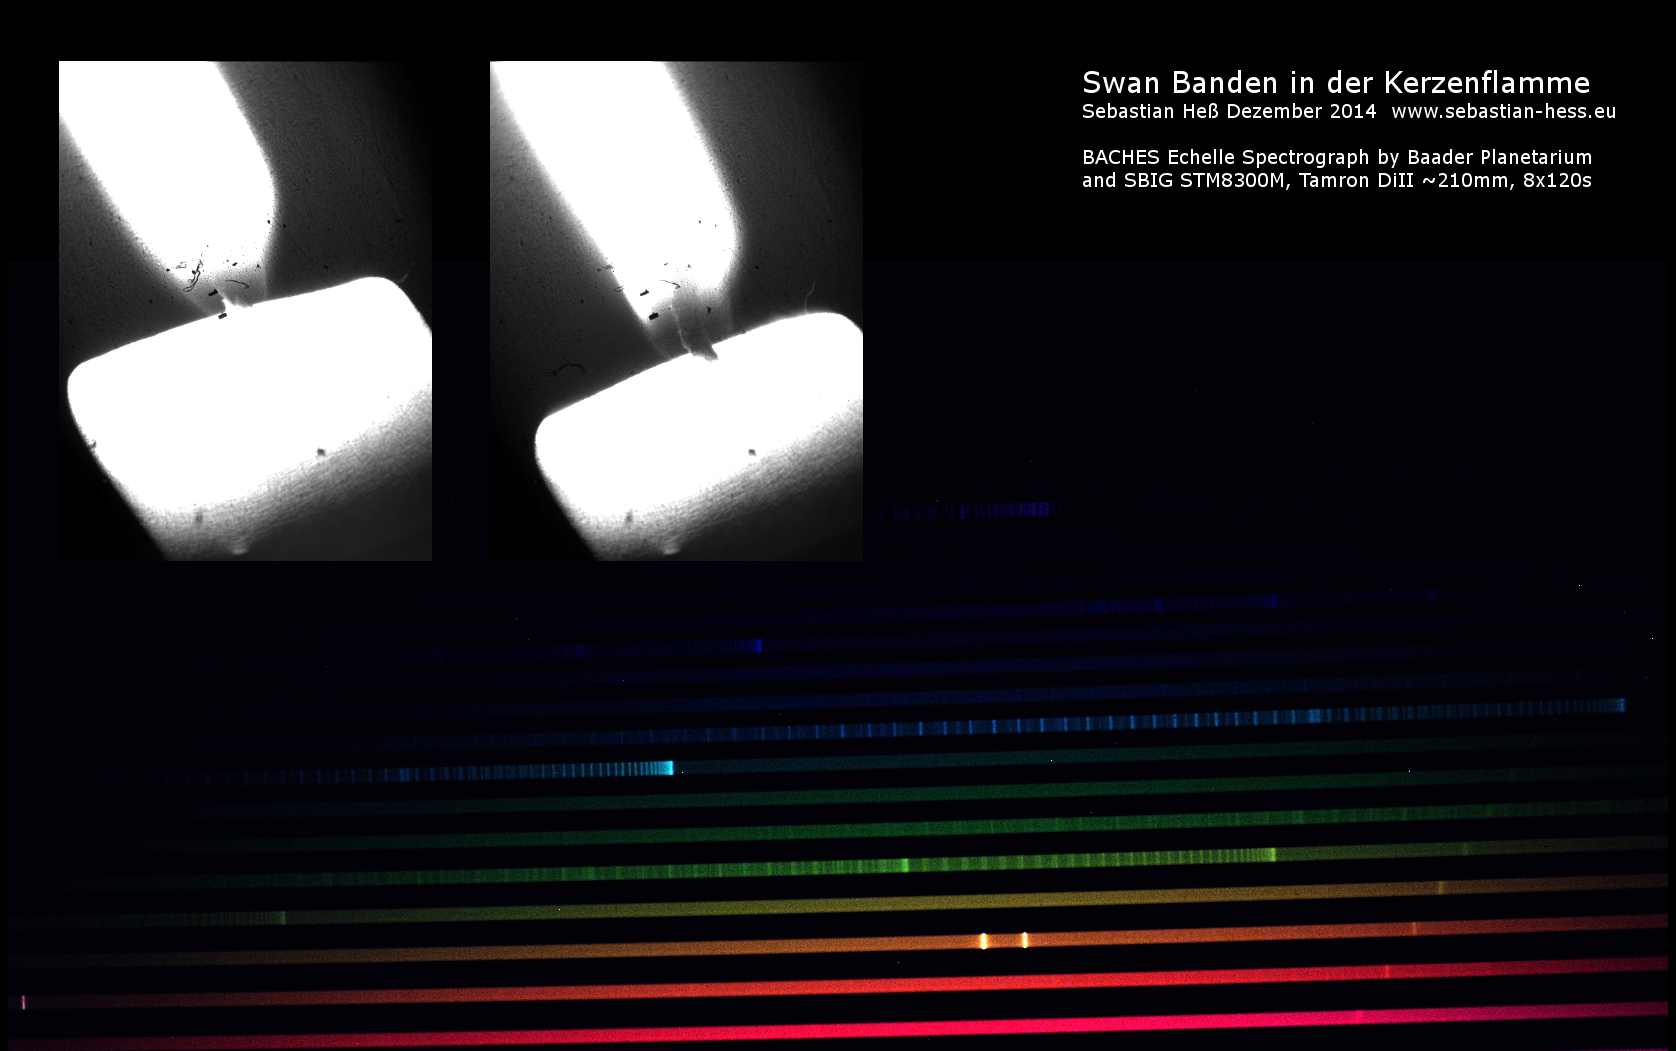Image resolution: width=1676 pixels, height=1051 pixels.
Task: Click the small red line in red order
Action: (x=1387, y=971)
